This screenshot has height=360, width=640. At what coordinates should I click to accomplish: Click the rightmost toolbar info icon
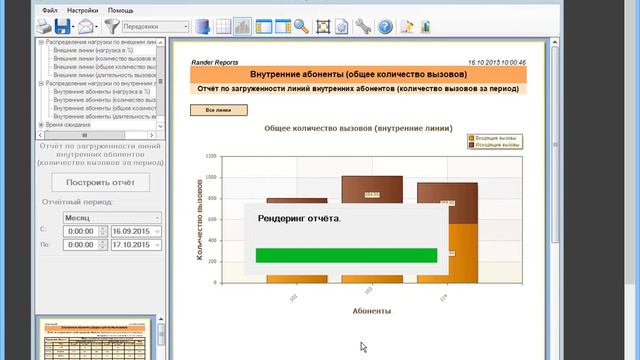click(425, 27)
